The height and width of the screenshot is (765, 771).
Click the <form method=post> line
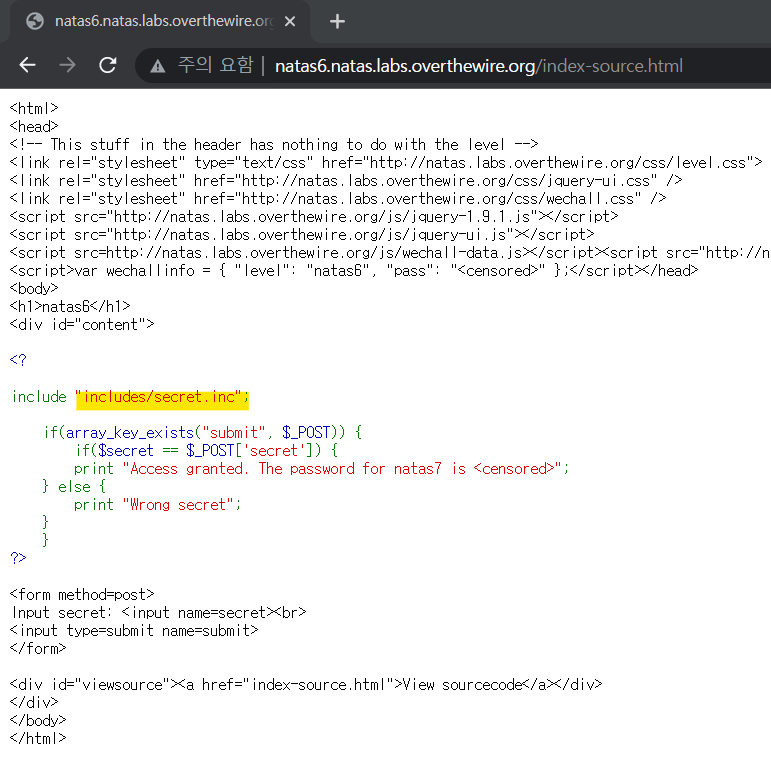[82, 595]
